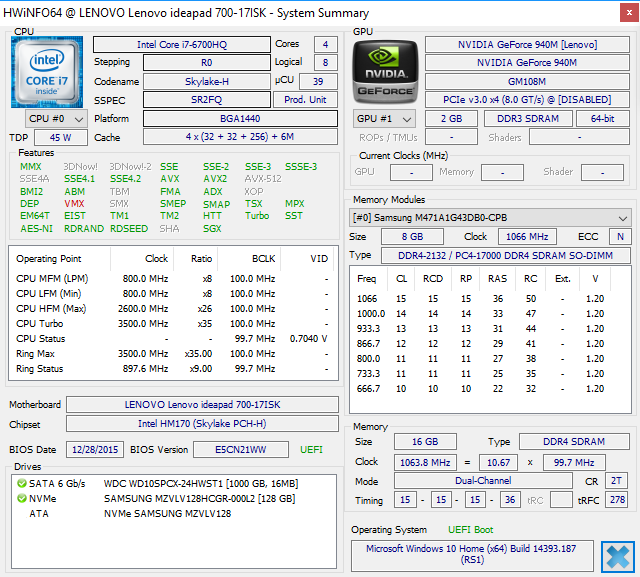This screenshot has width=640, height=577.
Task: Click the TDP 45 W button
Action: tap(60, 138)
